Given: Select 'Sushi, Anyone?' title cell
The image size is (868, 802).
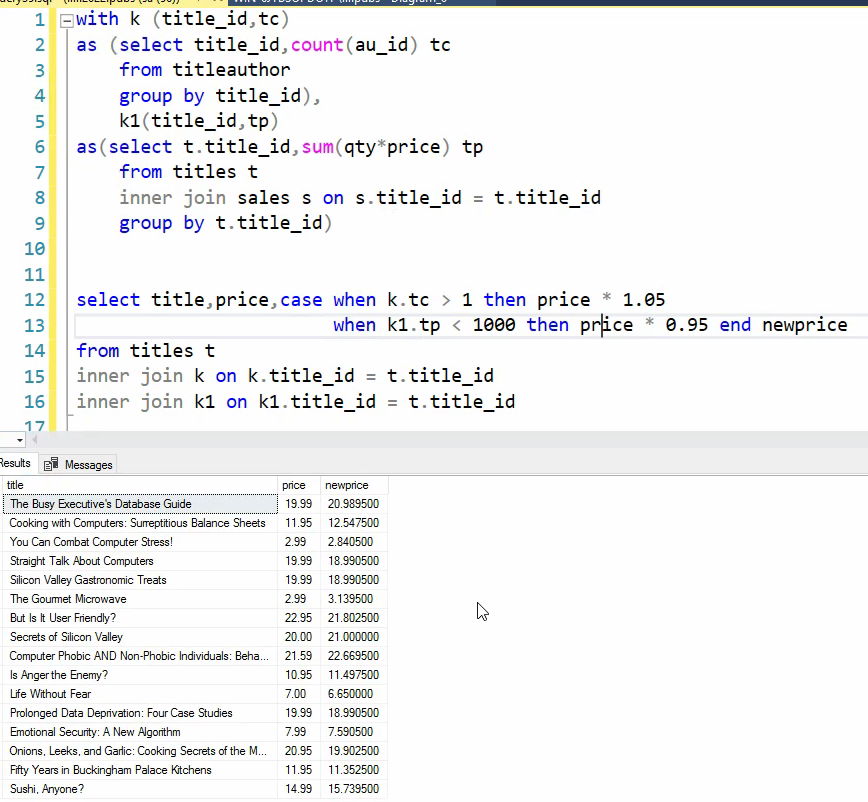Looking at the screenshot, I should point(140,789).
